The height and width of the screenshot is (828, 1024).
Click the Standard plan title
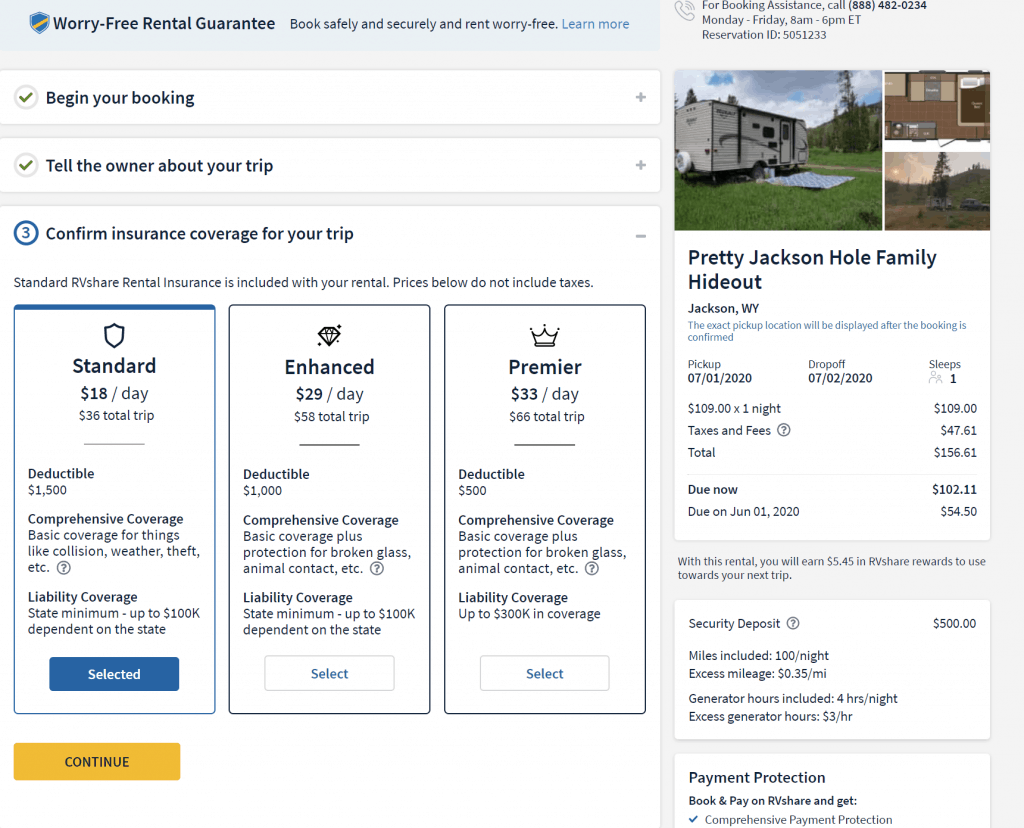(x=114, y=366)
